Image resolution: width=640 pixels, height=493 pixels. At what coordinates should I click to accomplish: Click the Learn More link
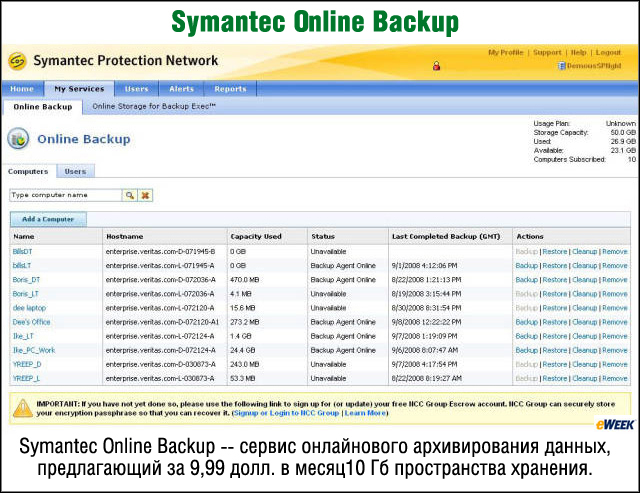365,413
